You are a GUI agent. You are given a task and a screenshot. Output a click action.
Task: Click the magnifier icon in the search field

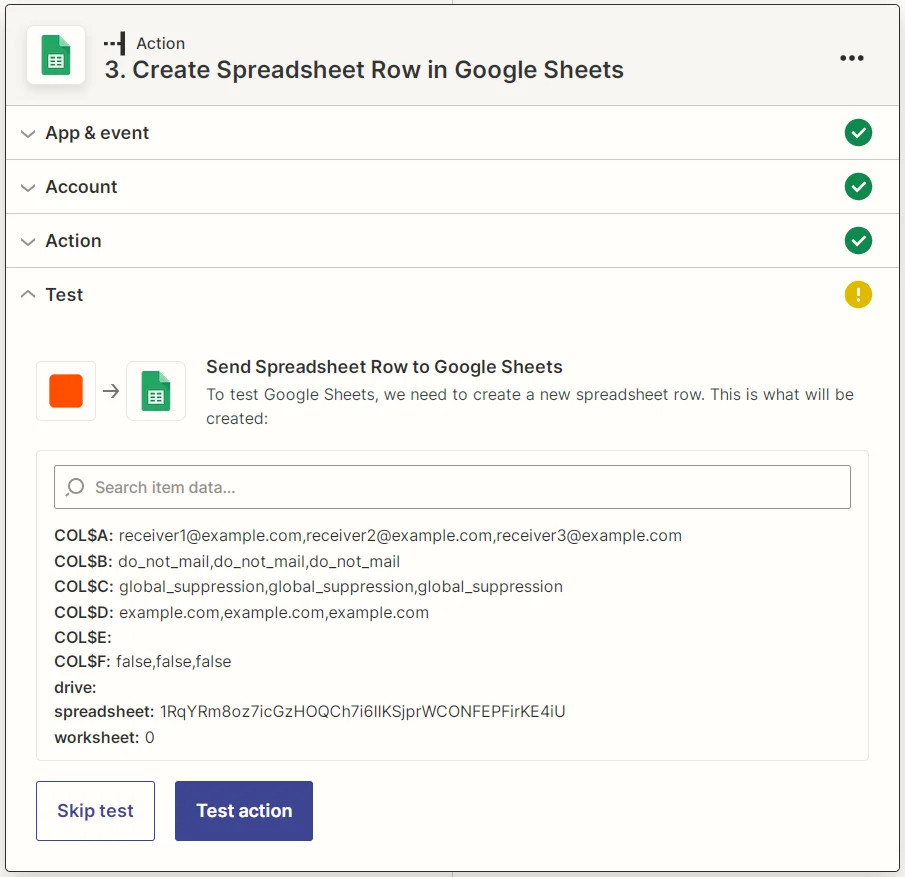pos(73,487)
